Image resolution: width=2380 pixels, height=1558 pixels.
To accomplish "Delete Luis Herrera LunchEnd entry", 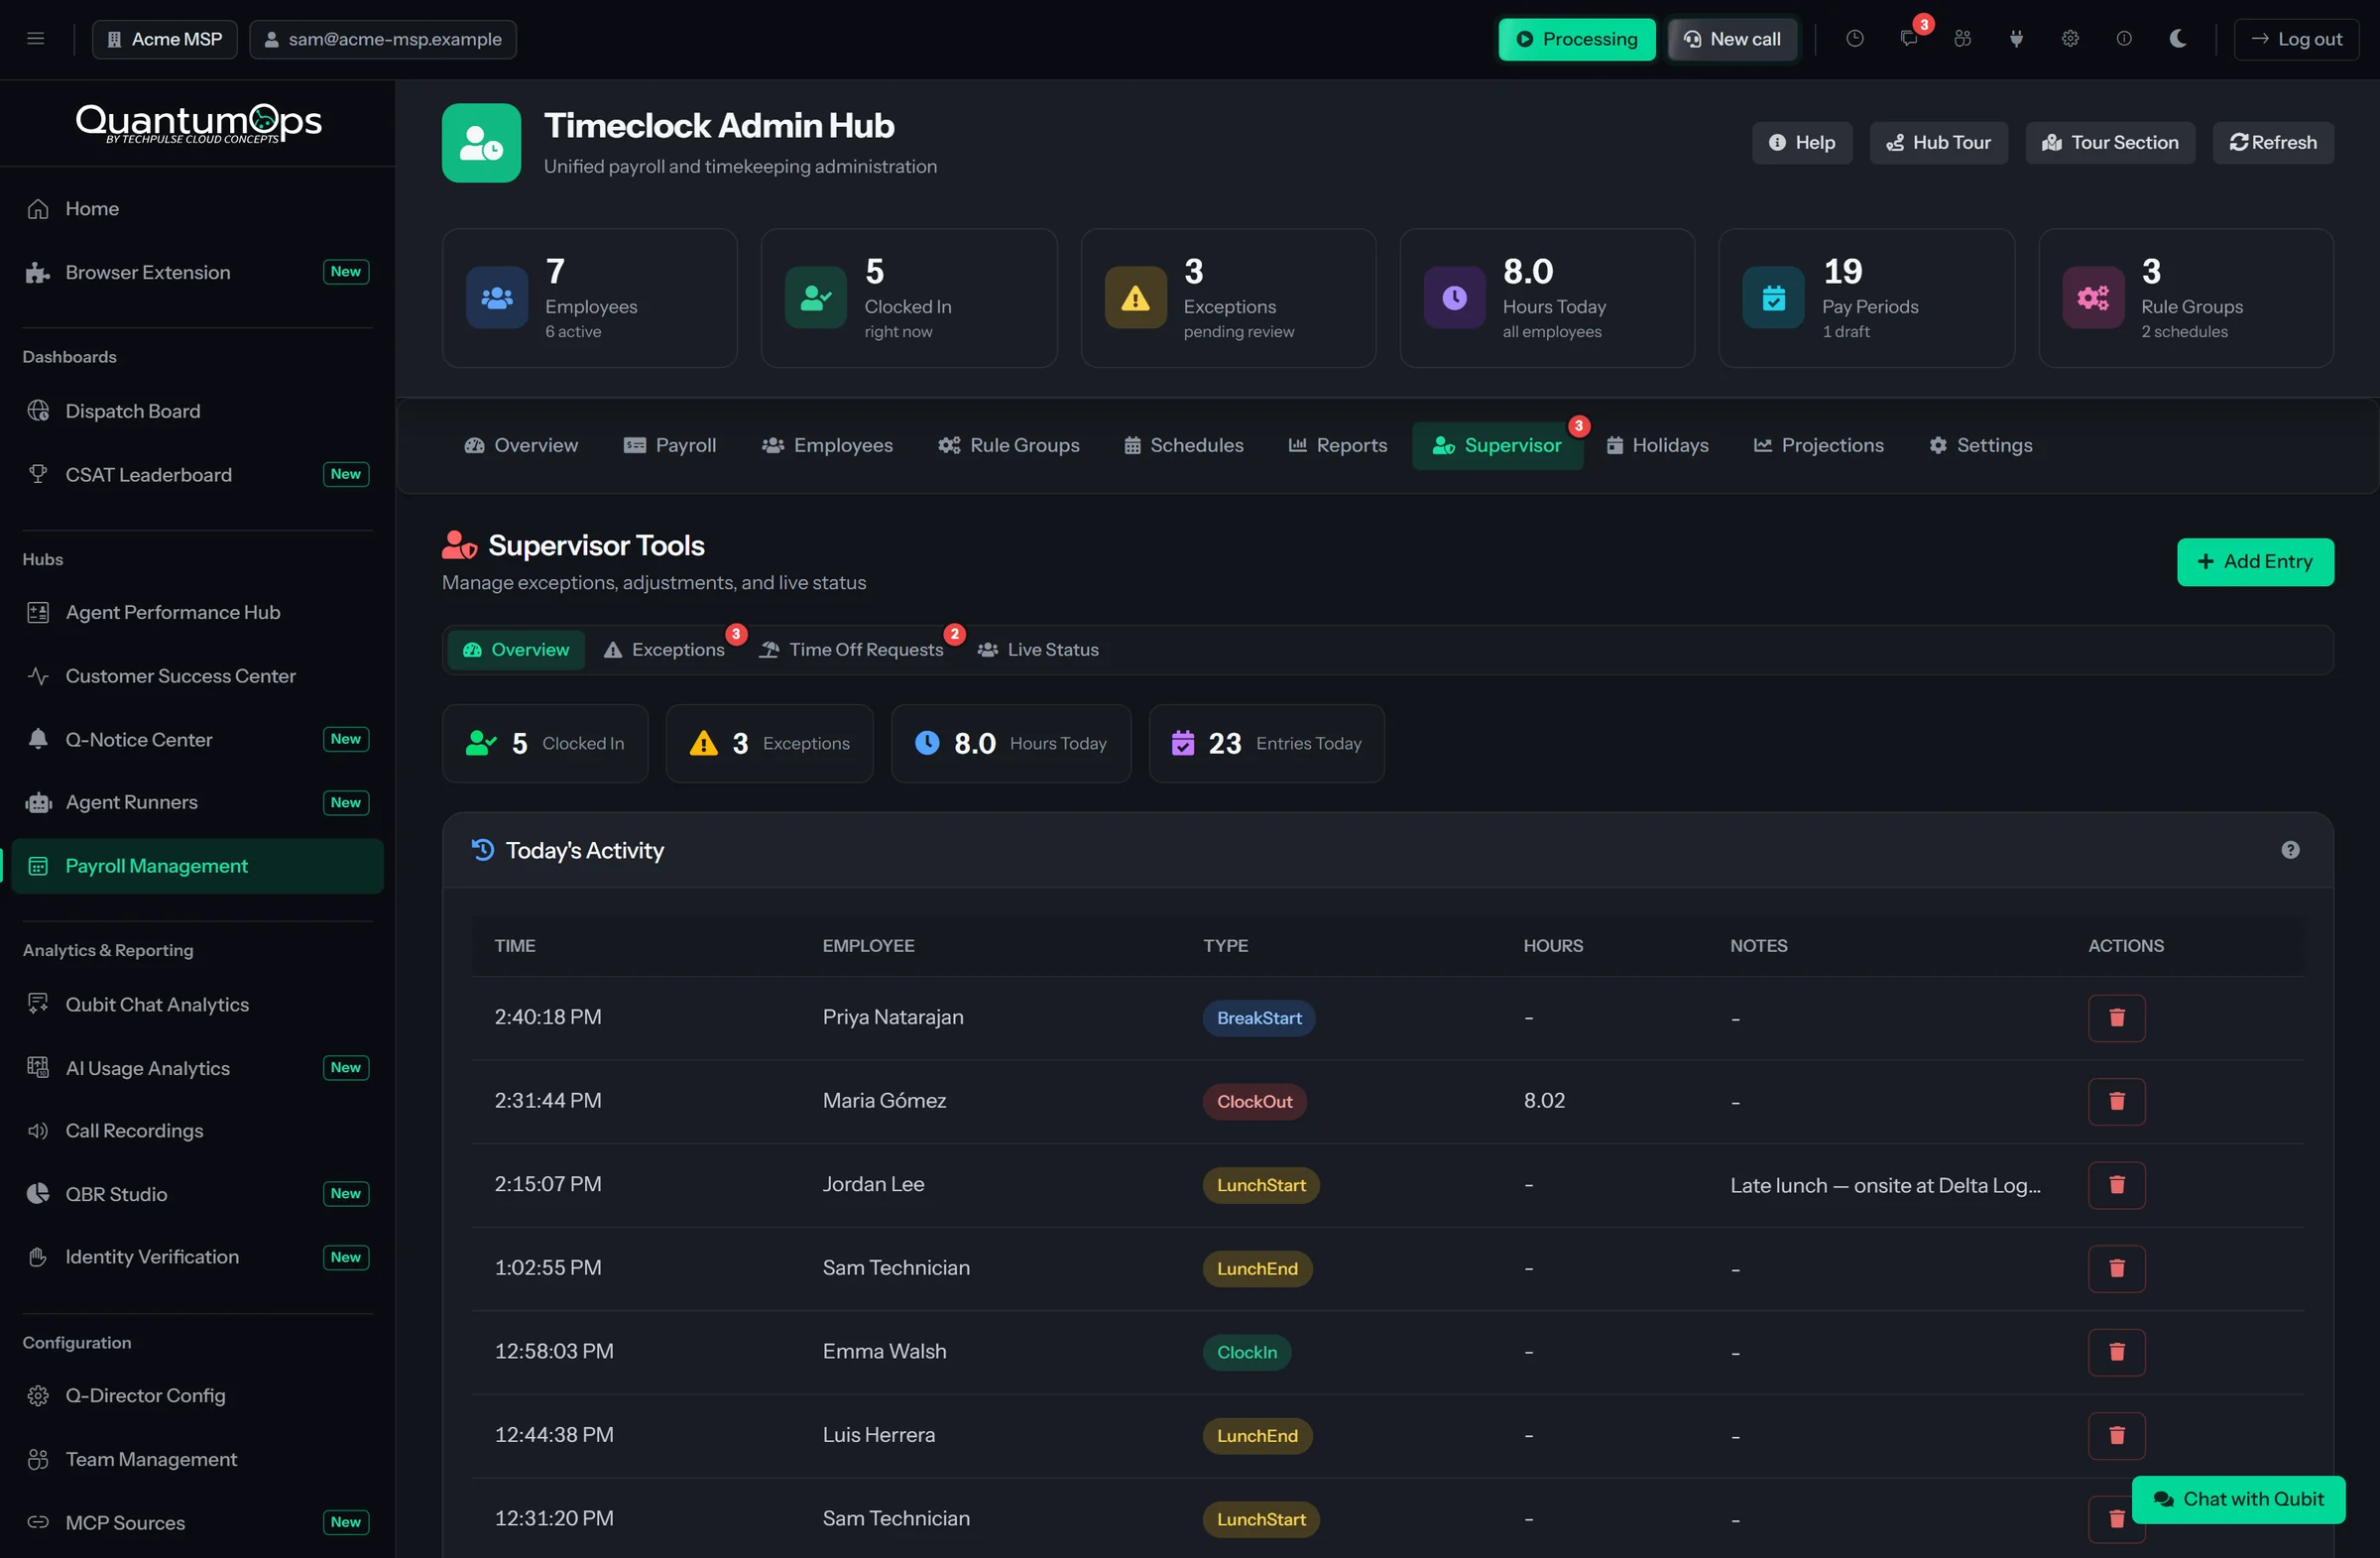I will (x=2116, y=1435).
